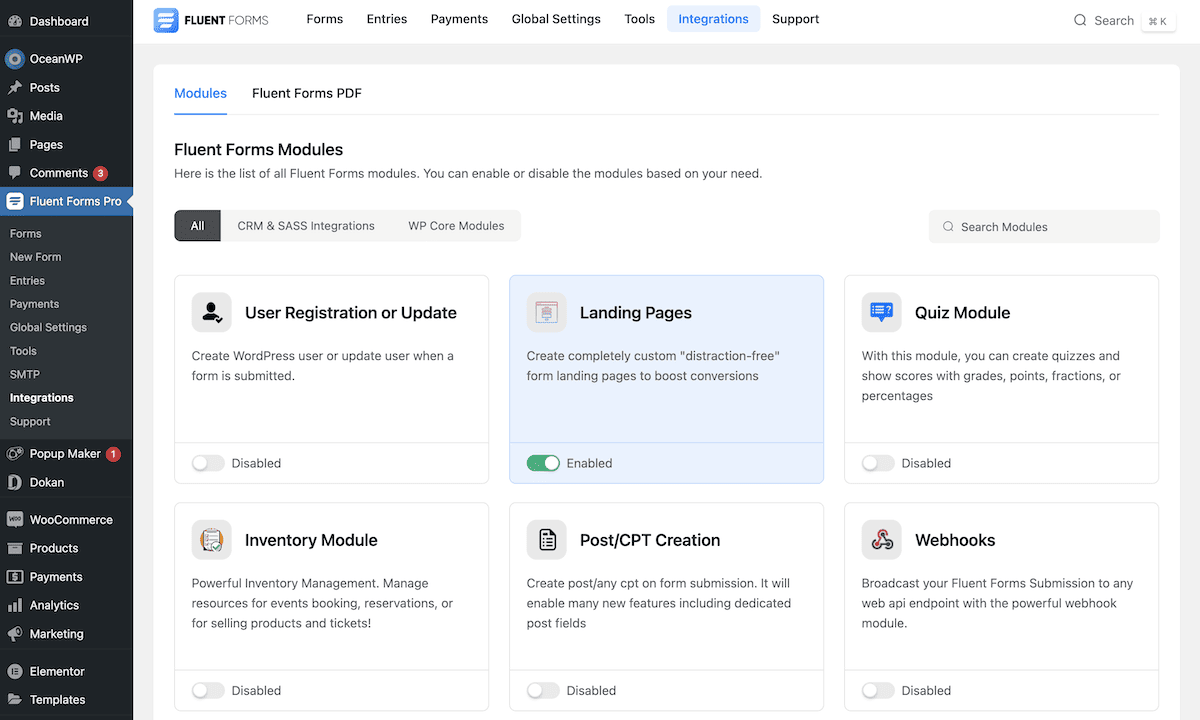Click the Marketing megaphone icon

coord(14,634)
